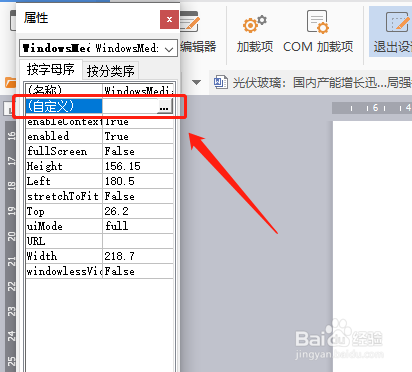Click the 156.15 Height value
This screenshot has height=372, width=412.
tap(138, 166)
